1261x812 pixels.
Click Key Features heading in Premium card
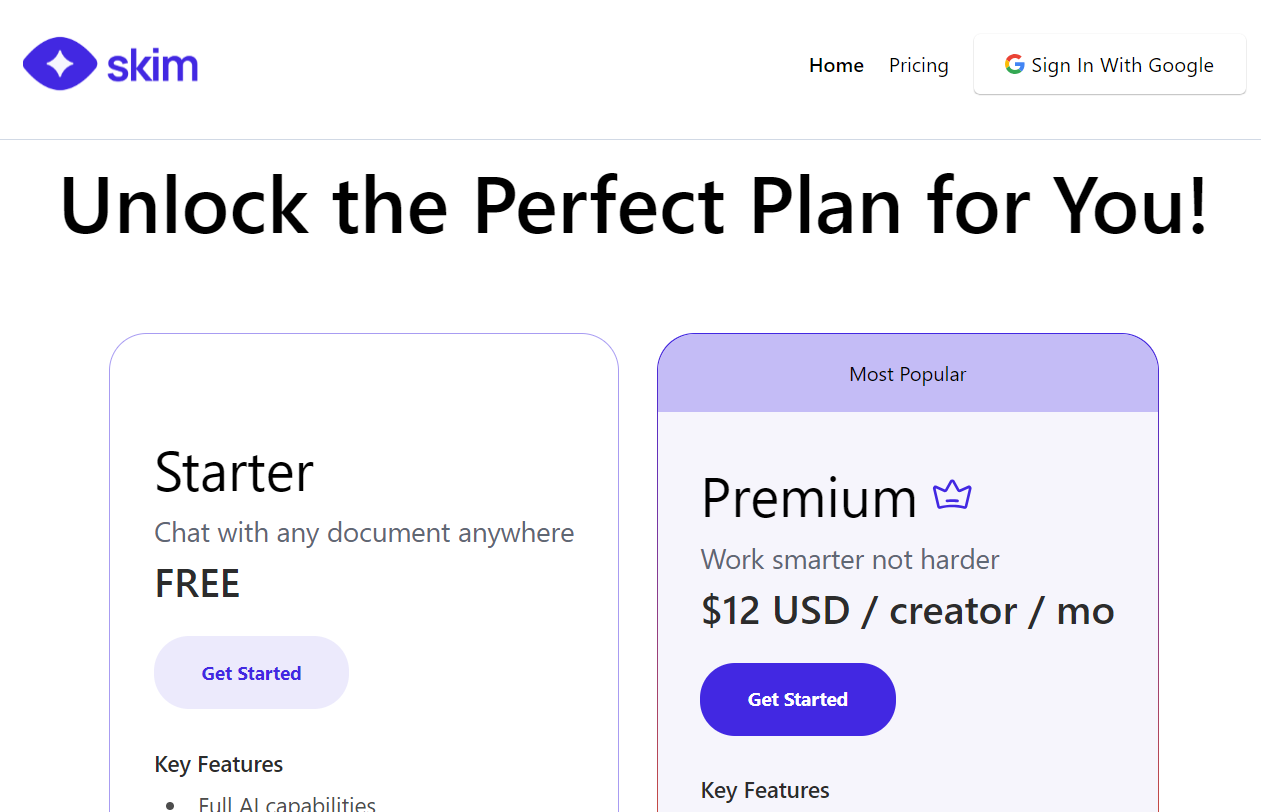(765, 790)
